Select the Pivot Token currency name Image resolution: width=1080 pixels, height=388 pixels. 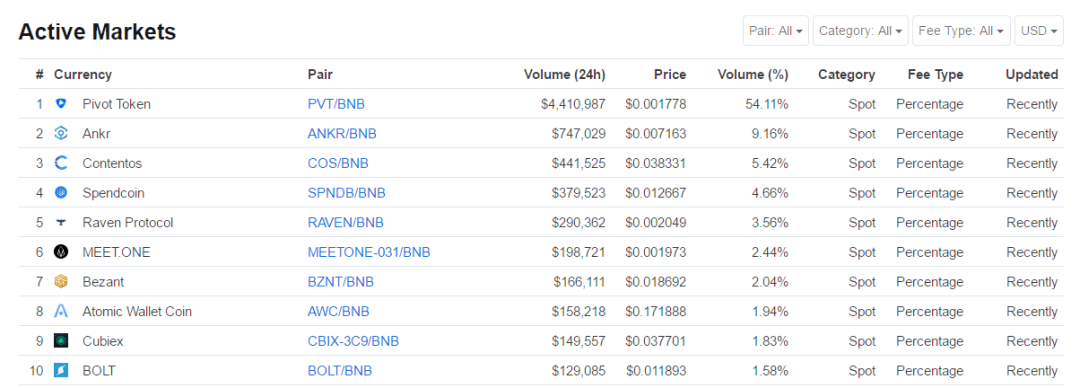point(116,104)
